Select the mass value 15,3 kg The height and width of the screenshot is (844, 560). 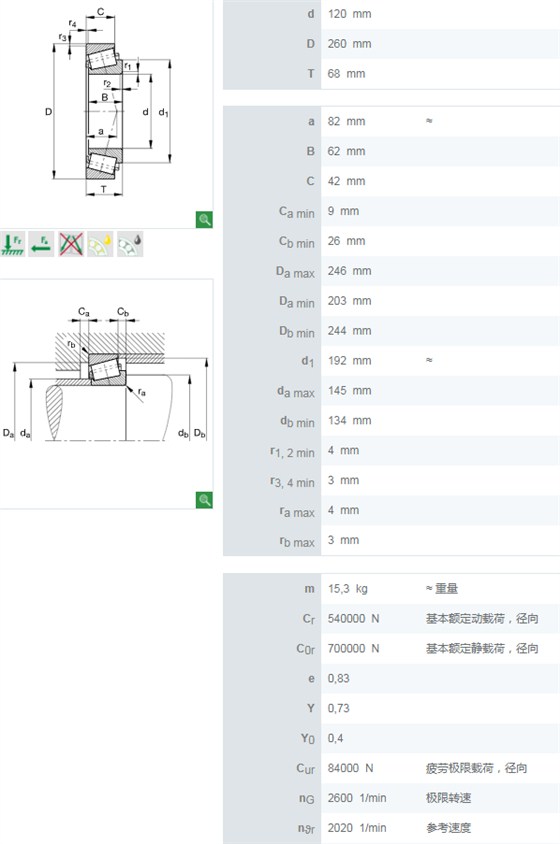click(348, 589)
